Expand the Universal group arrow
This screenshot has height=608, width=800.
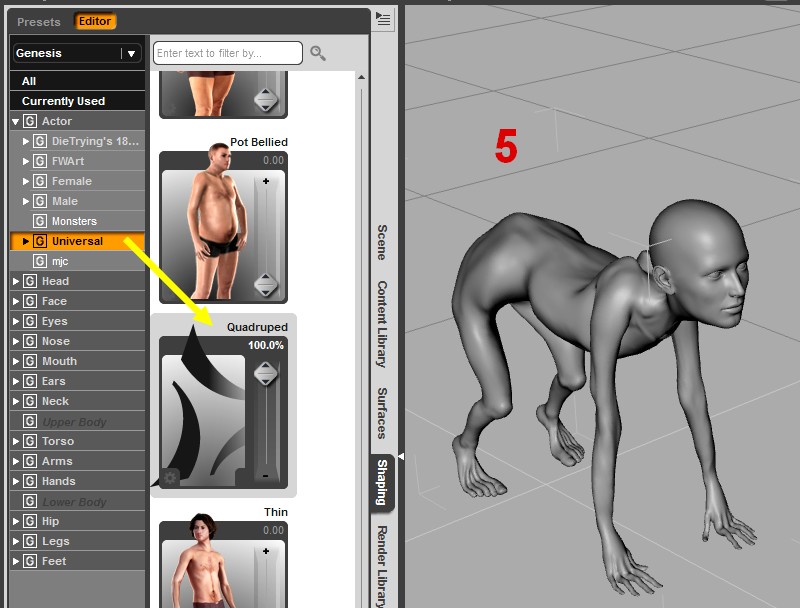point(26,241)
